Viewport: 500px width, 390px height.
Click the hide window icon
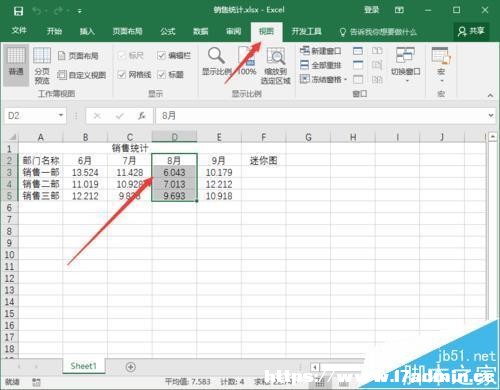(358, 65)
